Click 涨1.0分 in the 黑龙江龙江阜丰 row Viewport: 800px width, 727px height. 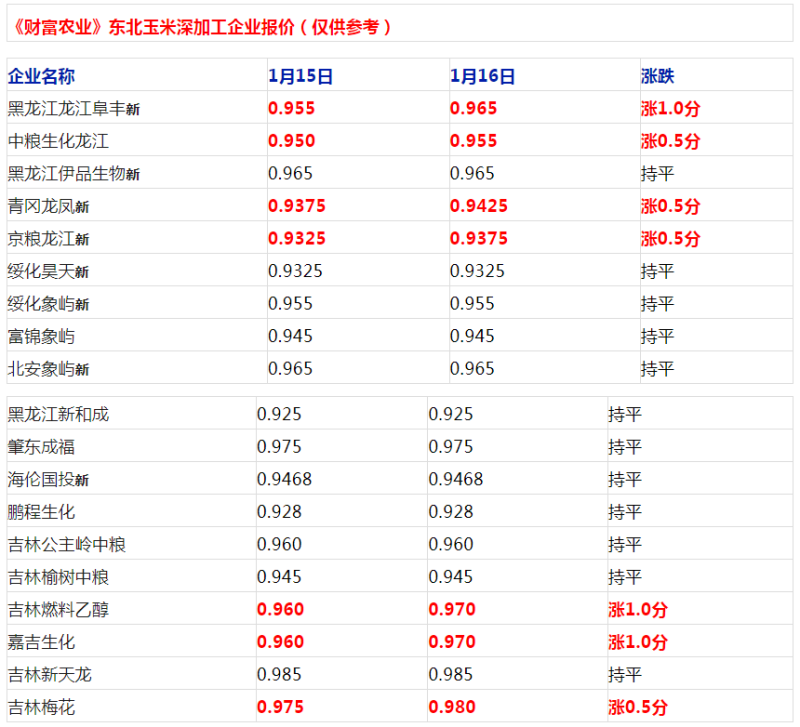670,109
